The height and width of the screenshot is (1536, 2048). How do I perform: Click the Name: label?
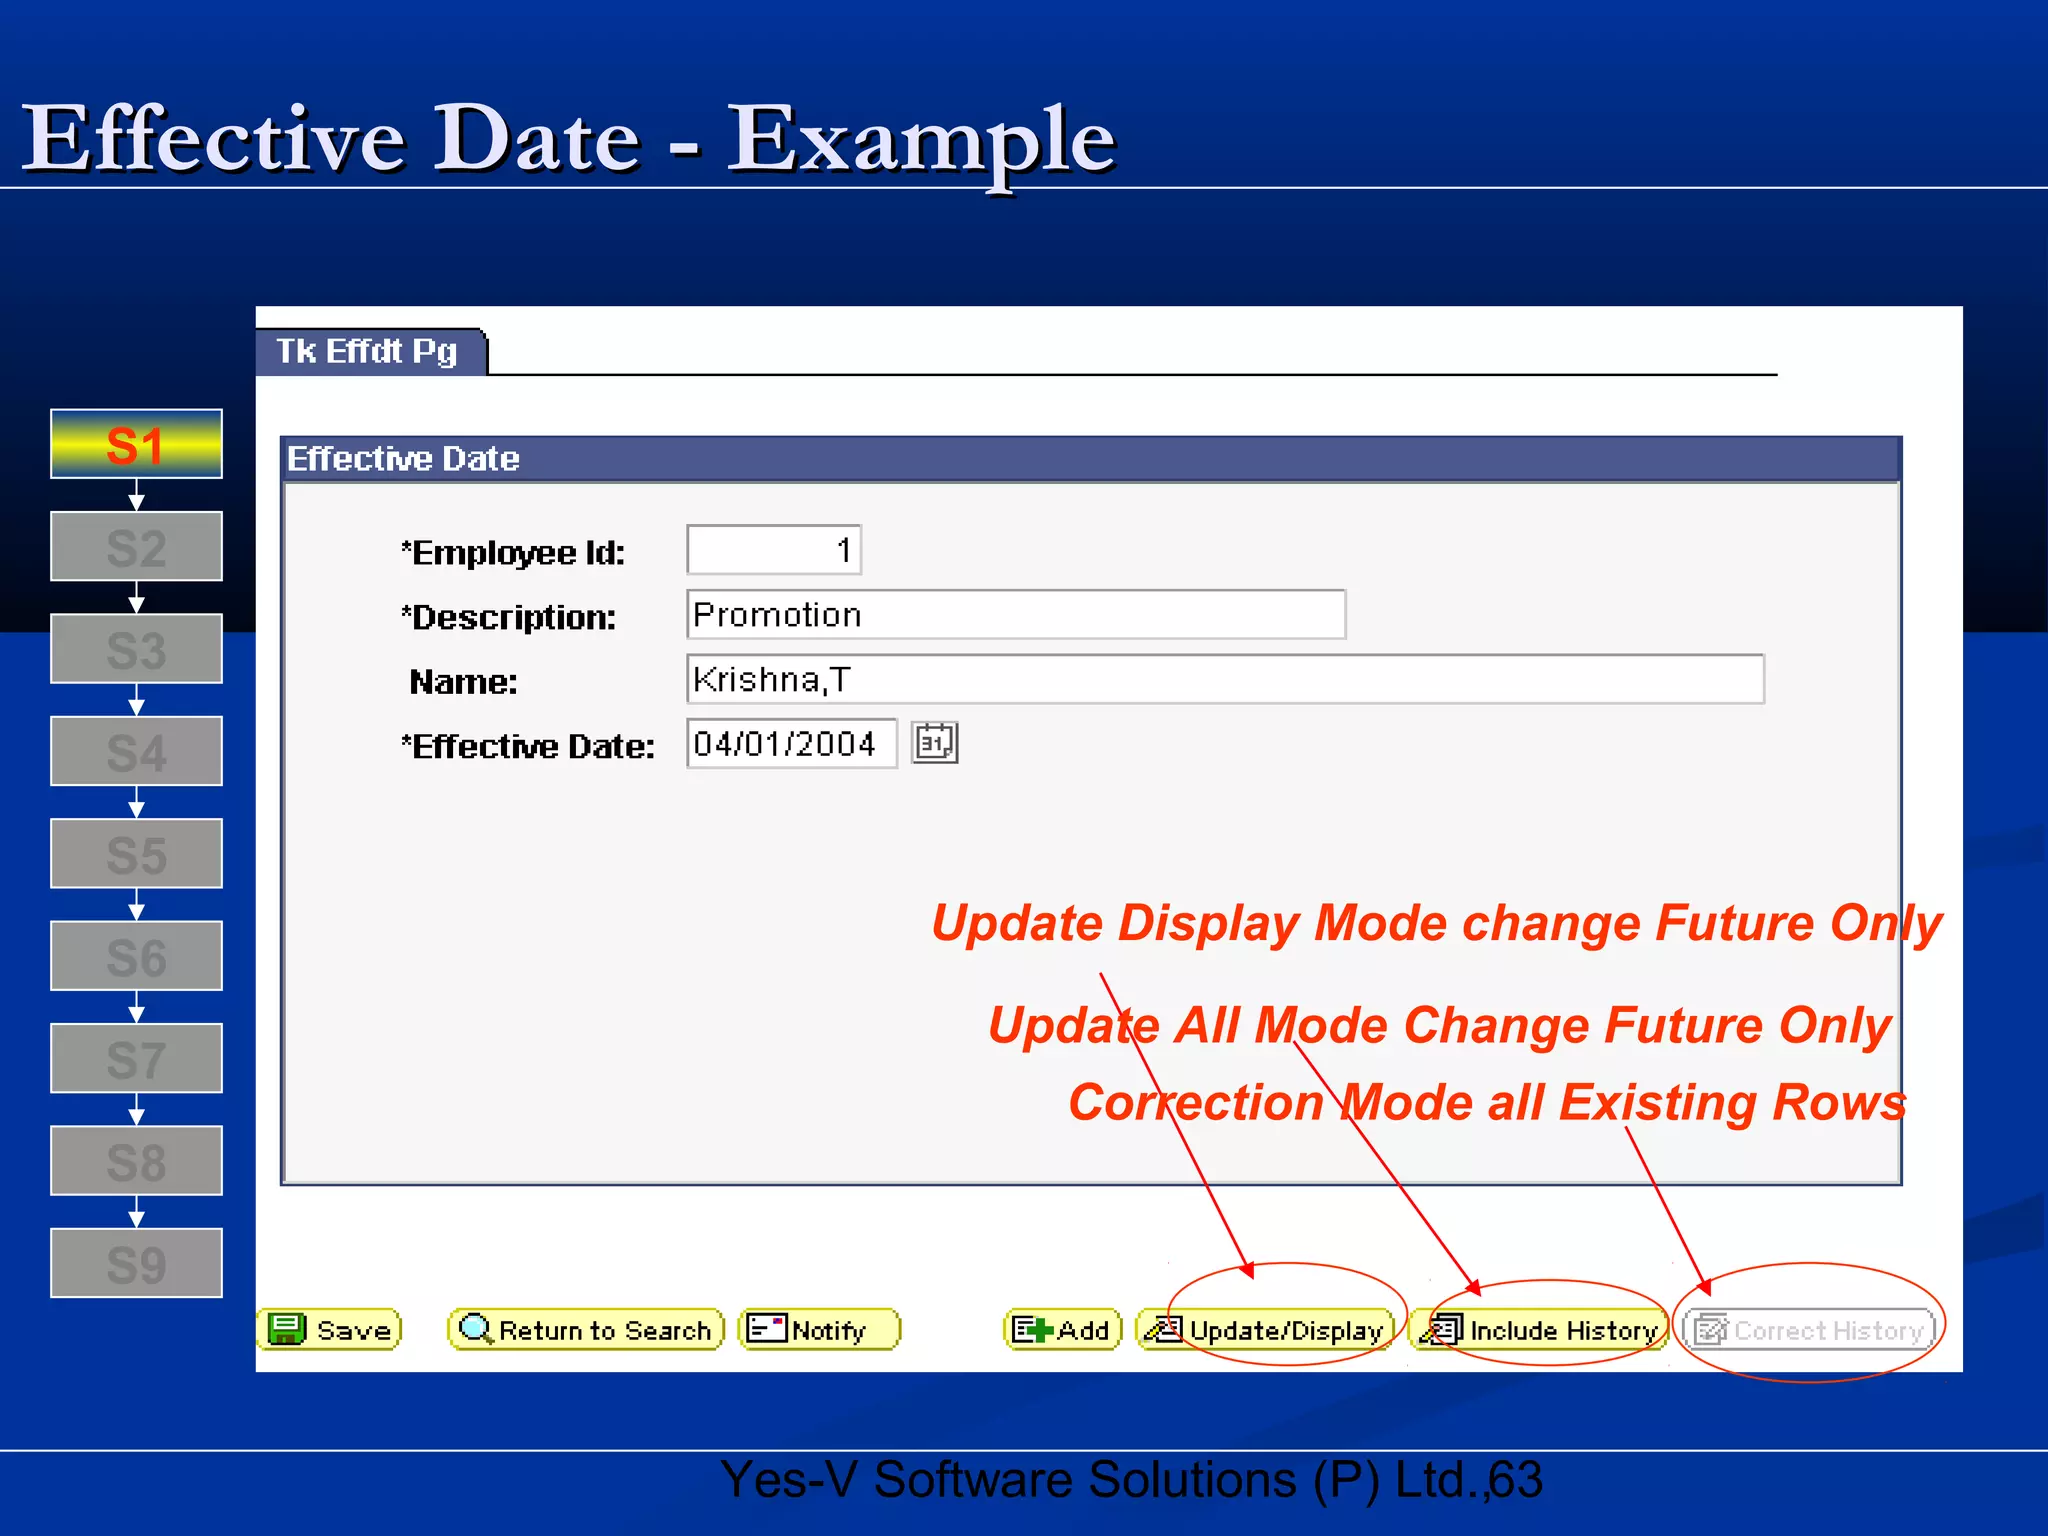click(463, 682)
